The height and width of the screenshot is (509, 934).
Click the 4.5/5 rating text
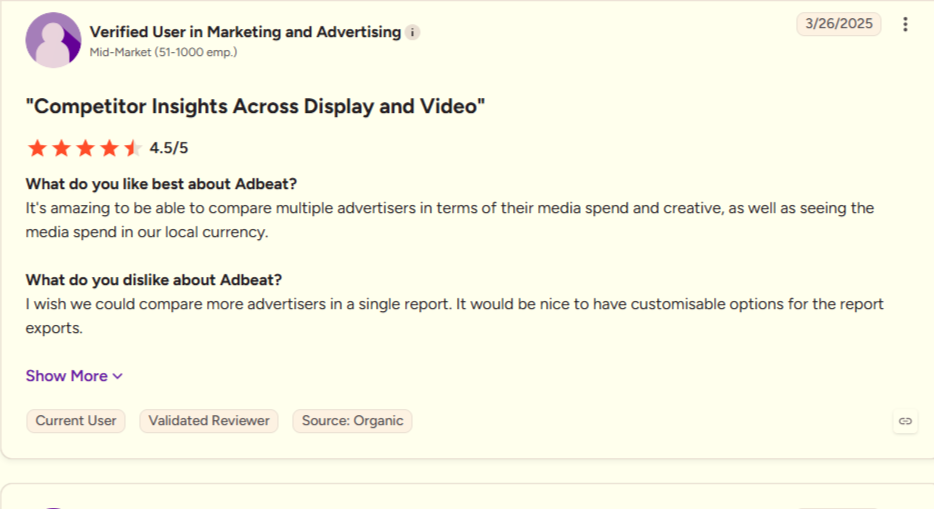pos(169,148)
